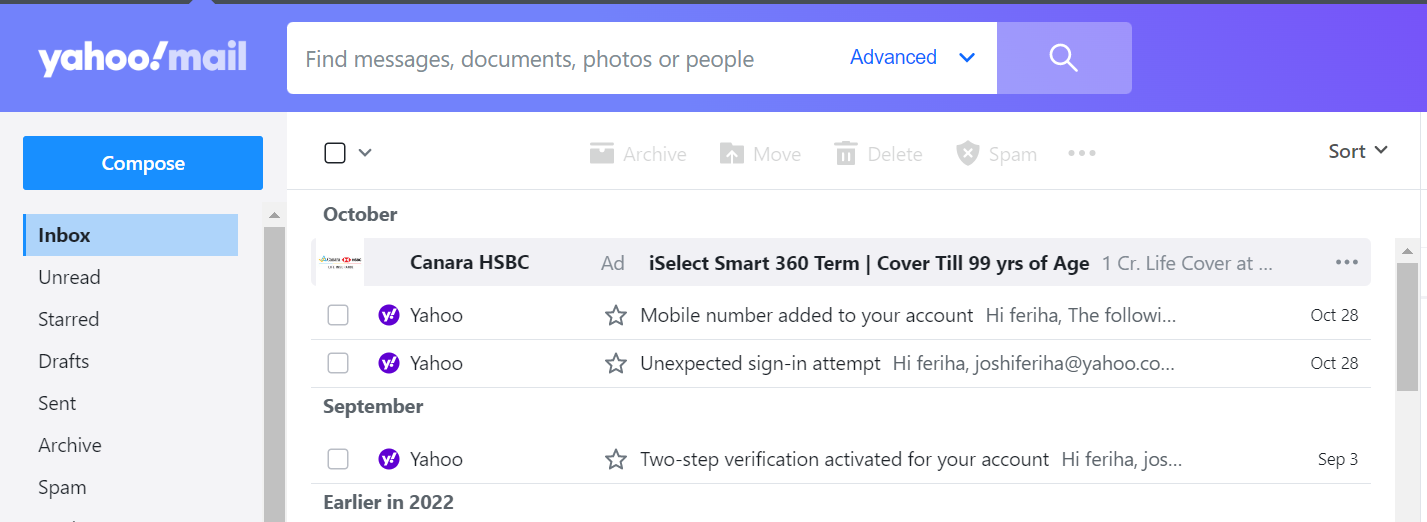Click the Earlier in 2022 group header
The width and height of the screenshot is (1427, 522).
pyautogui.click(x=388, y=502)
